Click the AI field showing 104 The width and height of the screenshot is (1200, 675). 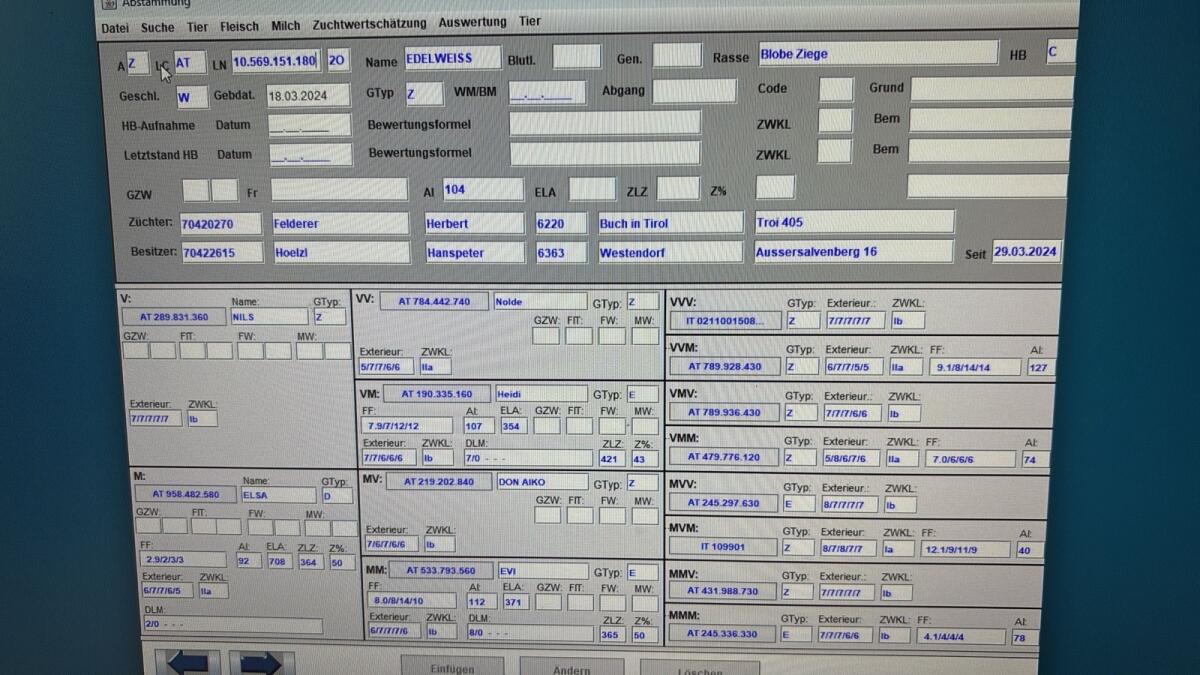tap(483, 188)
